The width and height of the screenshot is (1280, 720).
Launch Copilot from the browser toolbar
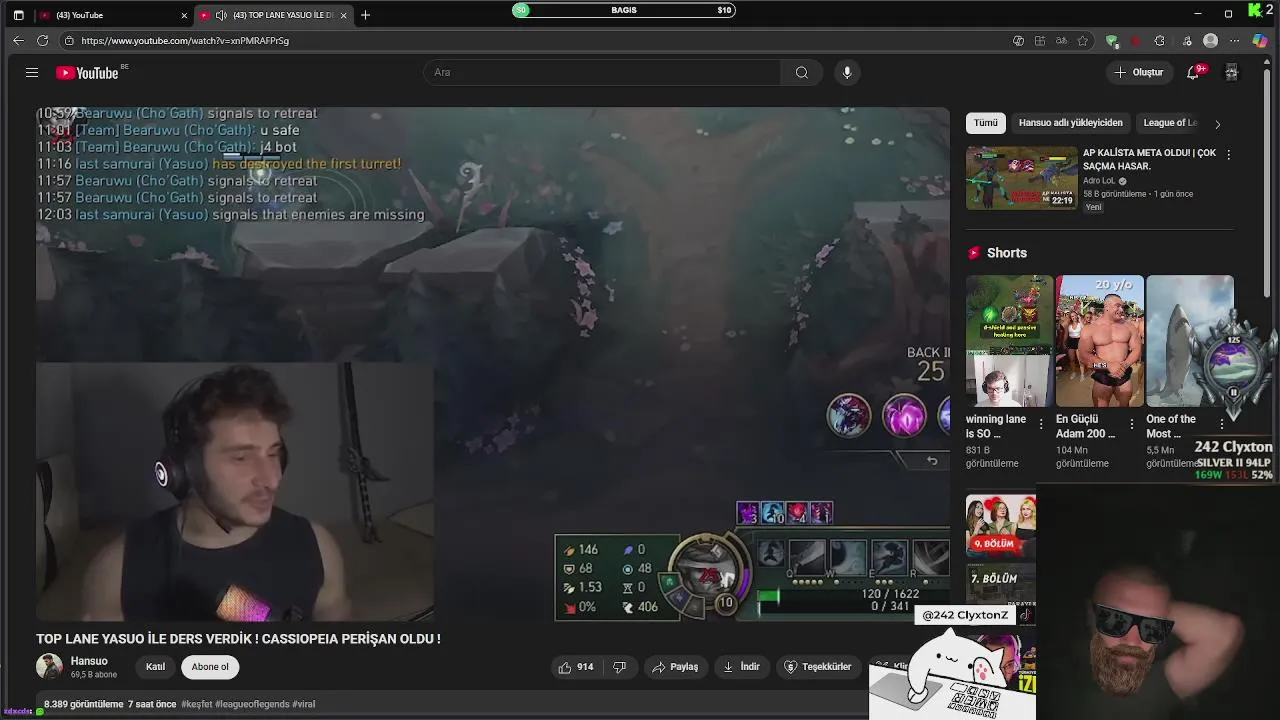click(1260, 41)
